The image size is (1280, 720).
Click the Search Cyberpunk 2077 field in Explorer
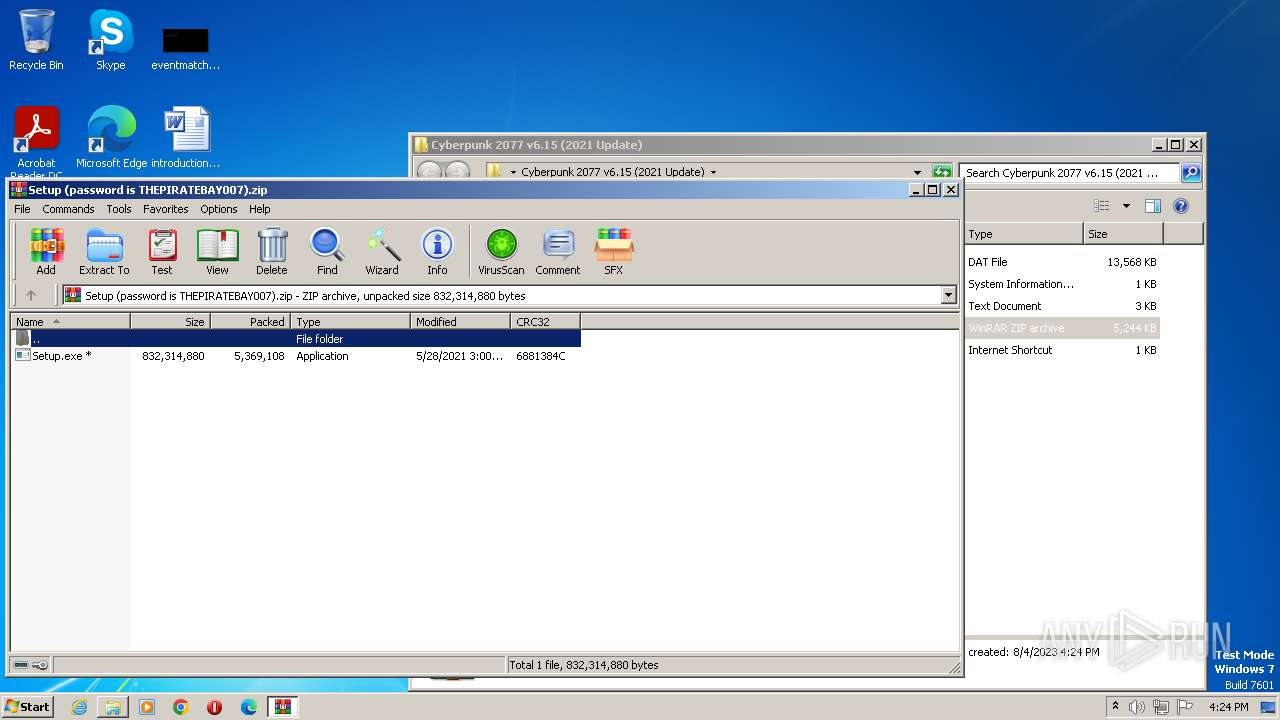(x=1068, y=172)
